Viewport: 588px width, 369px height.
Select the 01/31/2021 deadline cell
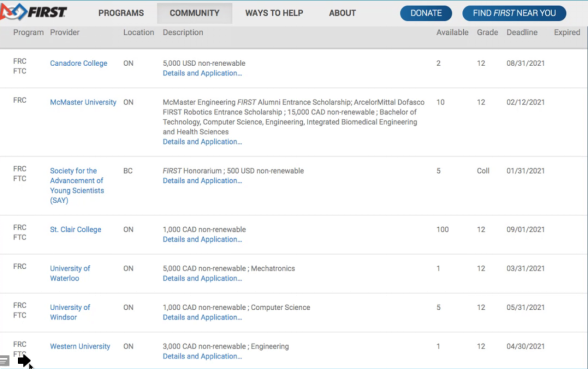coord(525,171)
